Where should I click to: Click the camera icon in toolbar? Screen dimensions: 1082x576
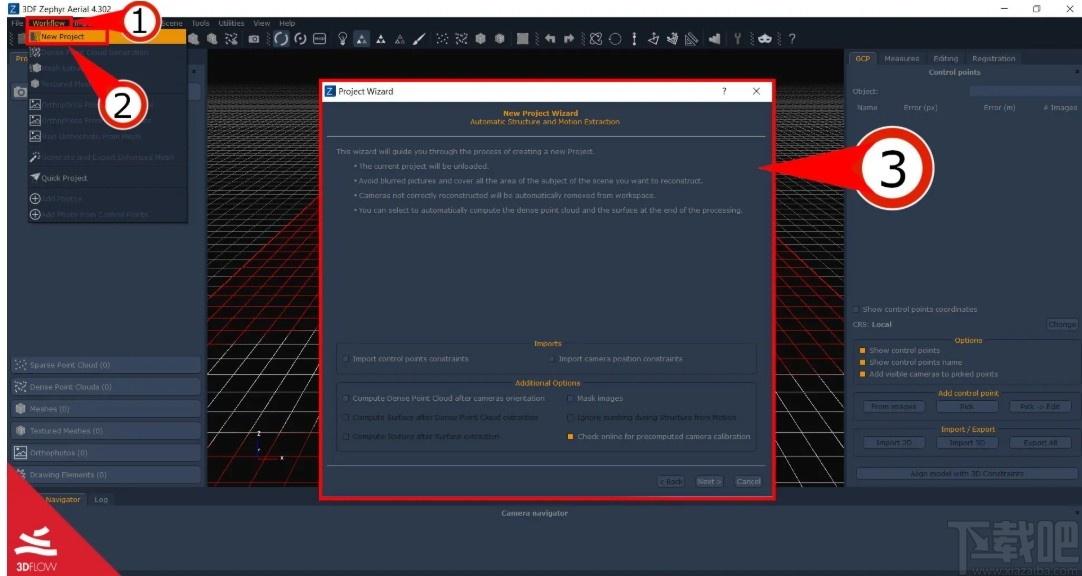[x=254, y=39]
